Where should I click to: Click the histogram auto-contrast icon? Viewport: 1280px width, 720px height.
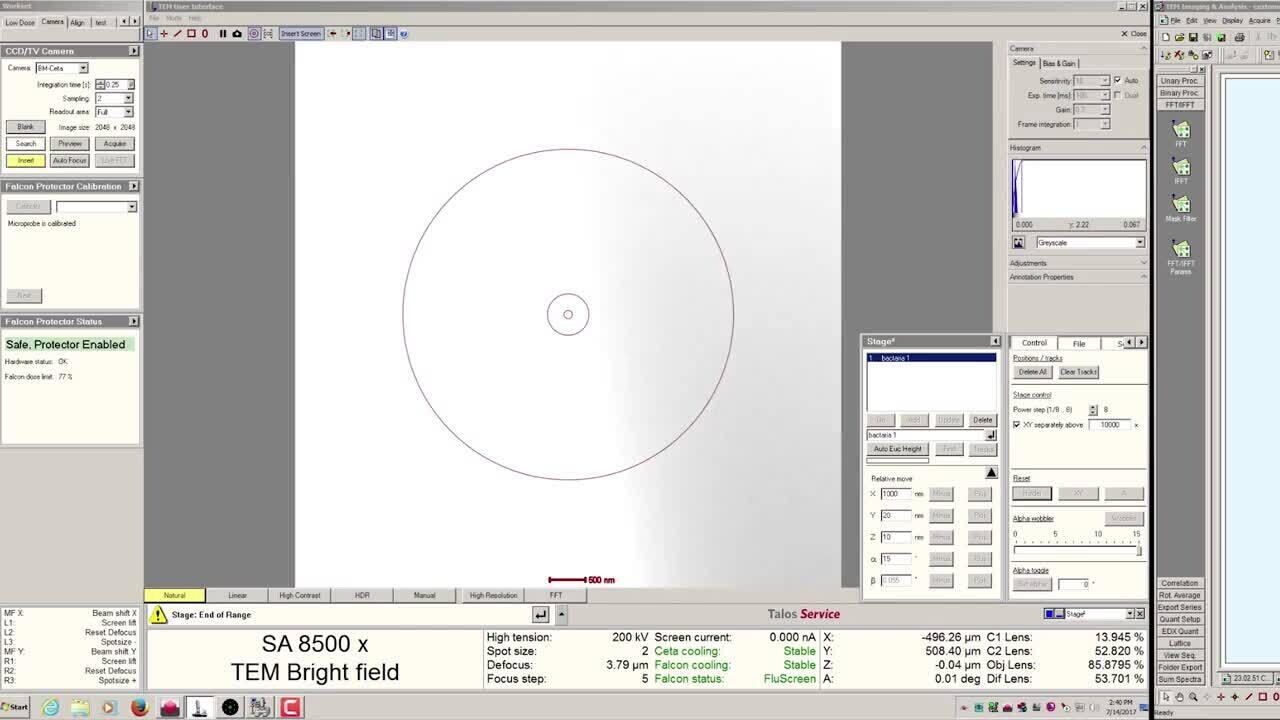coord(1019,243)
